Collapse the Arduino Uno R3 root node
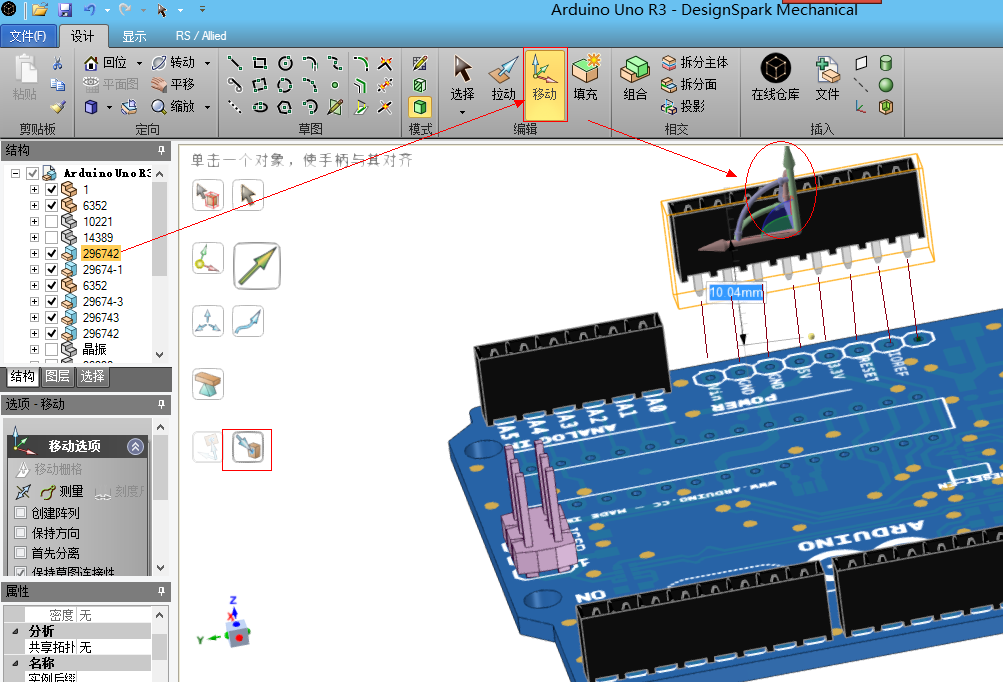The image size is (1003, 682). (15, 173)
